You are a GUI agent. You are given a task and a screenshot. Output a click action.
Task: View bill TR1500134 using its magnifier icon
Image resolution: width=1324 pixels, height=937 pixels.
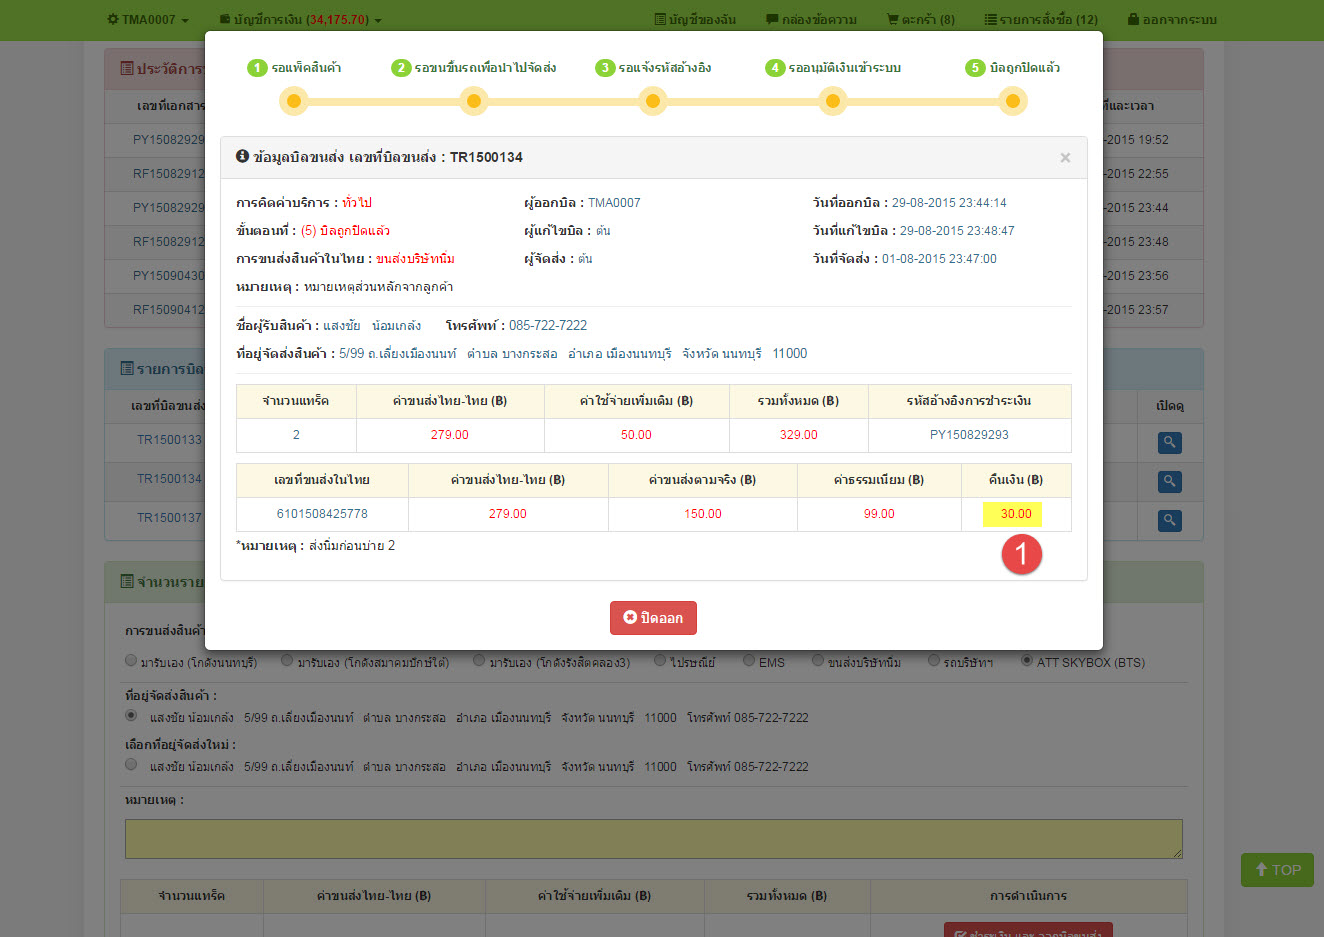point(1169,481)
